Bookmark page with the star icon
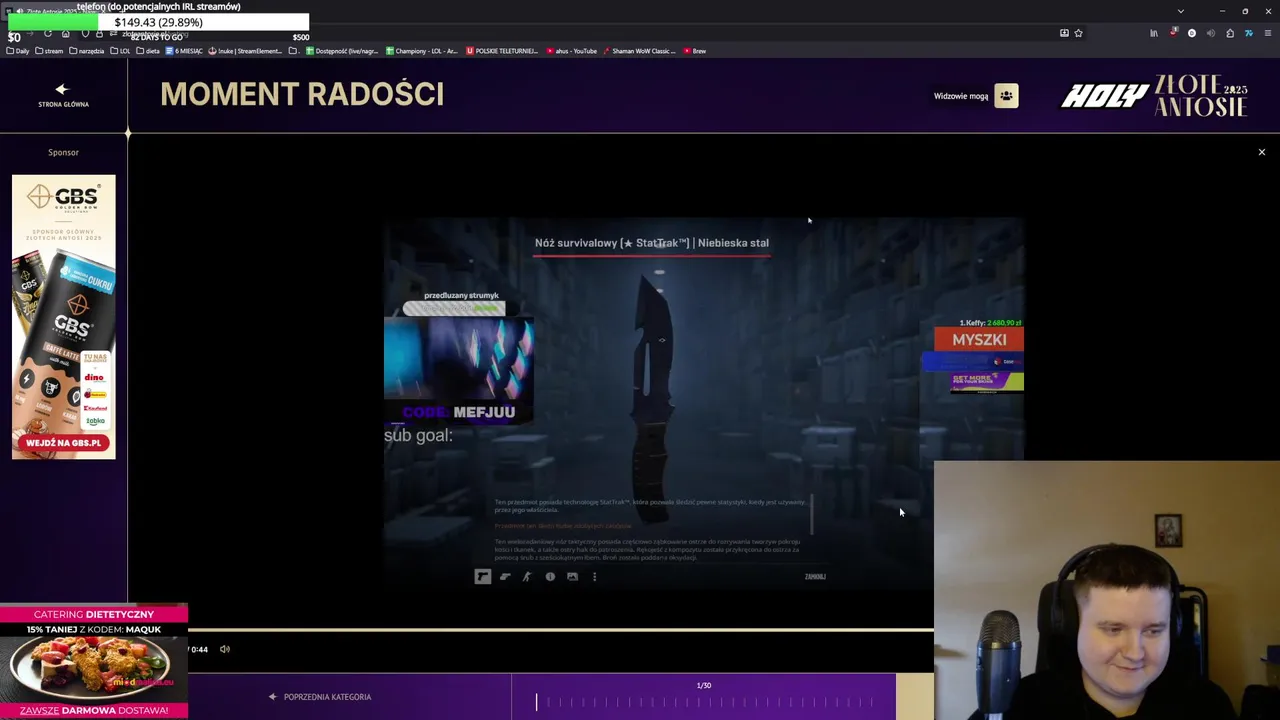The height and width of the screenshot is (720, 1280). (1078, 33)
